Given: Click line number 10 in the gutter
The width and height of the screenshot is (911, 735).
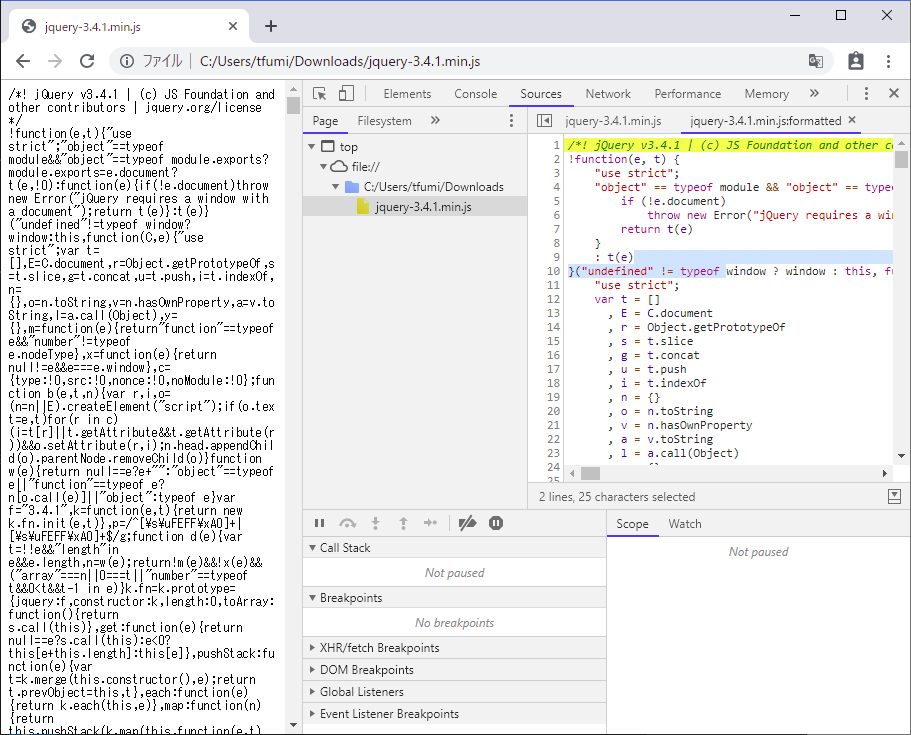Looking at the screenshot, I should pyautogui.click(x=553, y=271).
